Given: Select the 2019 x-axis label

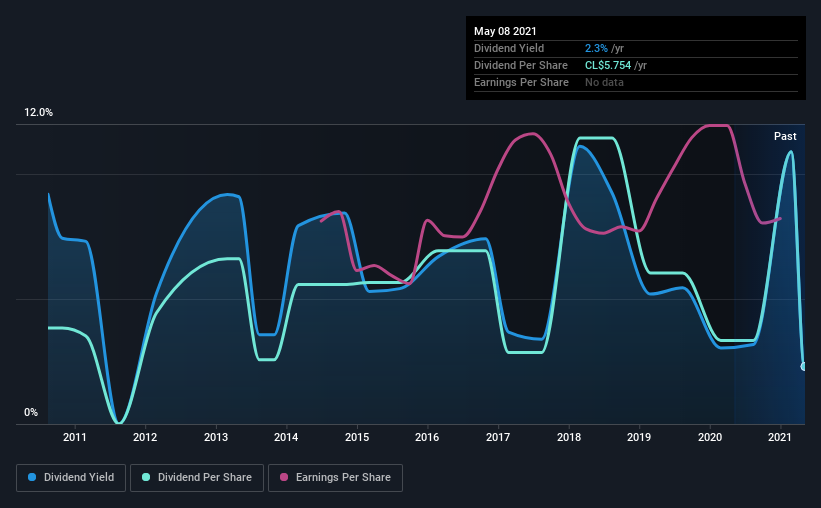Looking at the screenshot, I should click(x=639, y=437).
